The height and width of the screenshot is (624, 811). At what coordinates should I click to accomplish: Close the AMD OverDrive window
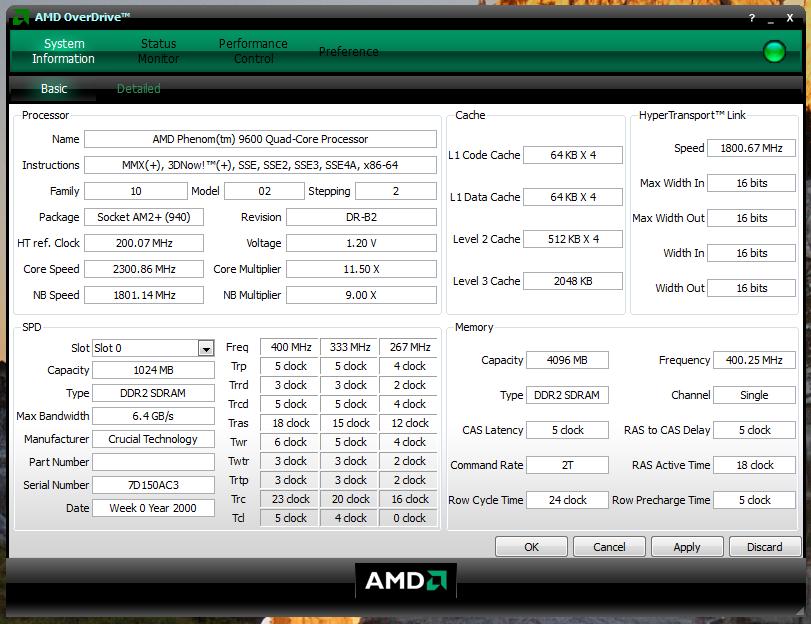click(790, 18)
